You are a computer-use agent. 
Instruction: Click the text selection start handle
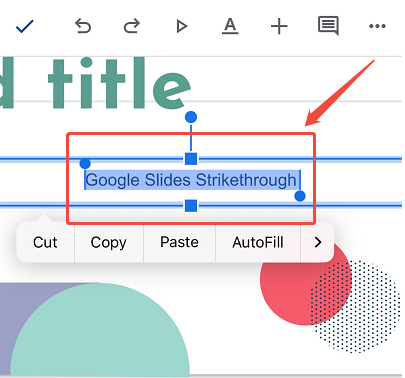[x=85, y=163]
